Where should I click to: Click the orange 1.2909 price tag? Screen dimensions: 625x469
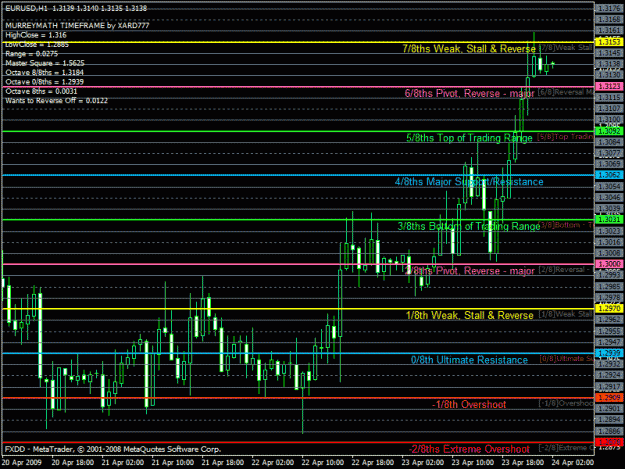pos(609,398)
